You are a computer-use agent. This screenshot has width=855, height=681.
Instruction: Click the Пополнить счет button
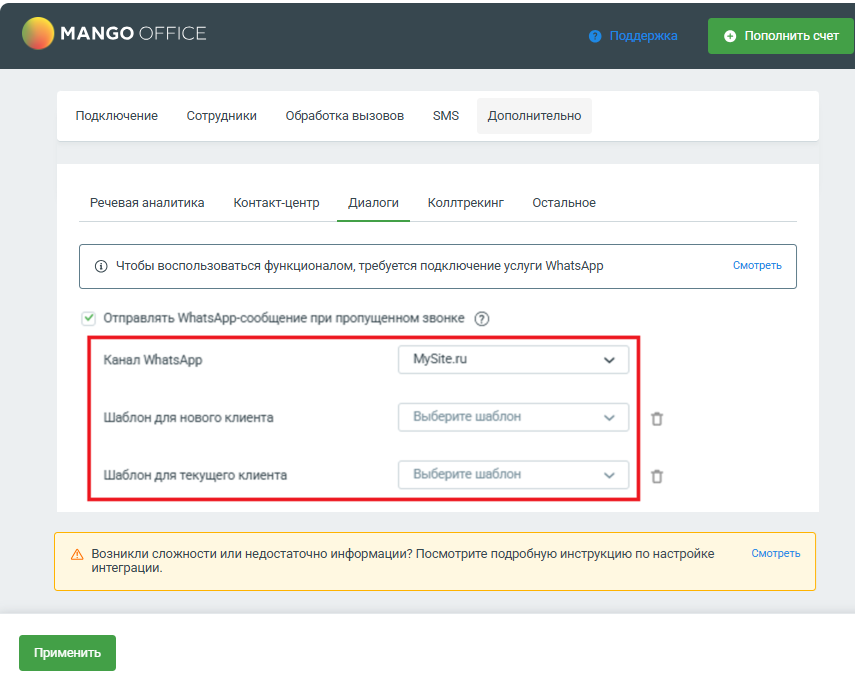tap(780, 36)
